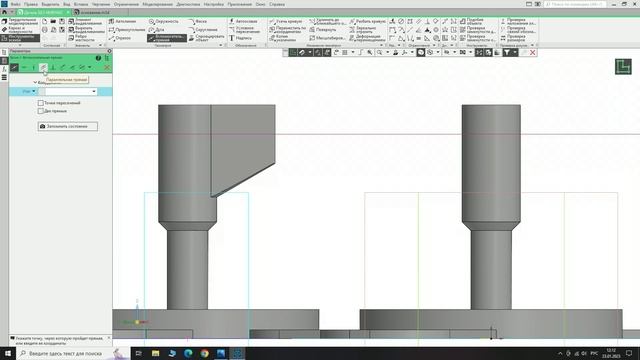Viewport: 640px width, 360px height.
Task: Open the help icon in parameters panel
Action: coord(98,58)
